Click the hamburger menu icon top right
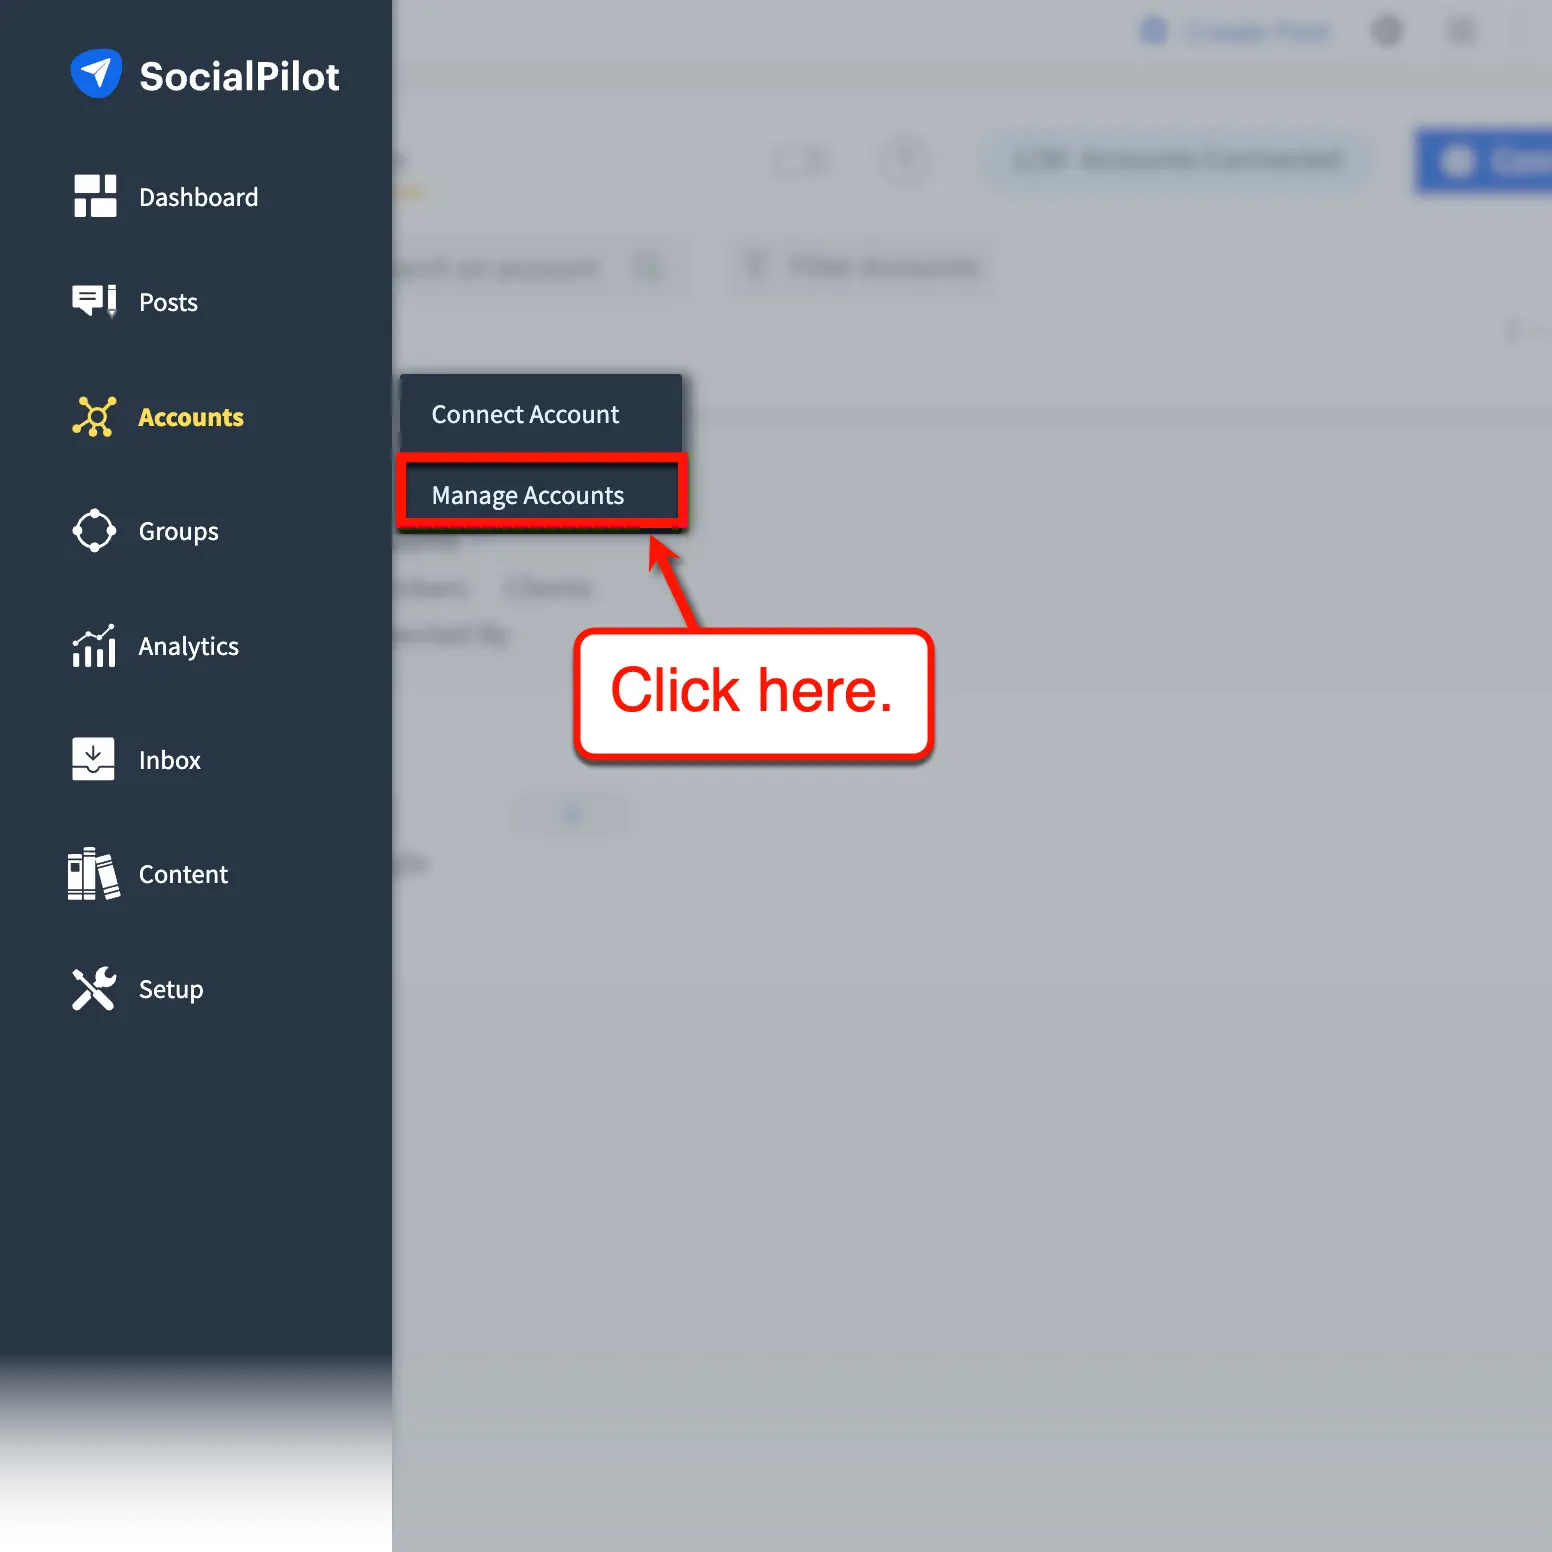This screenshot has height=1552, width=1552. pyautogui.click(x=1461, y=31)
